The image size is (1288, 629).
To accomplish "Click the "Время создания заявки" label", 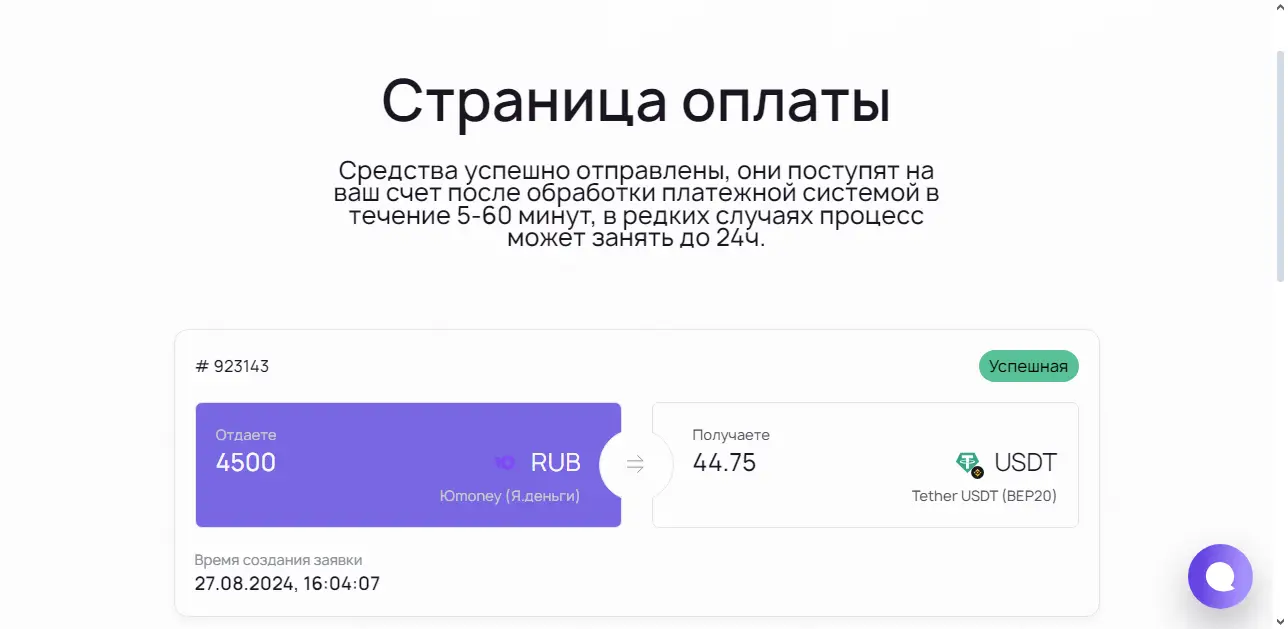I will 278,560.
